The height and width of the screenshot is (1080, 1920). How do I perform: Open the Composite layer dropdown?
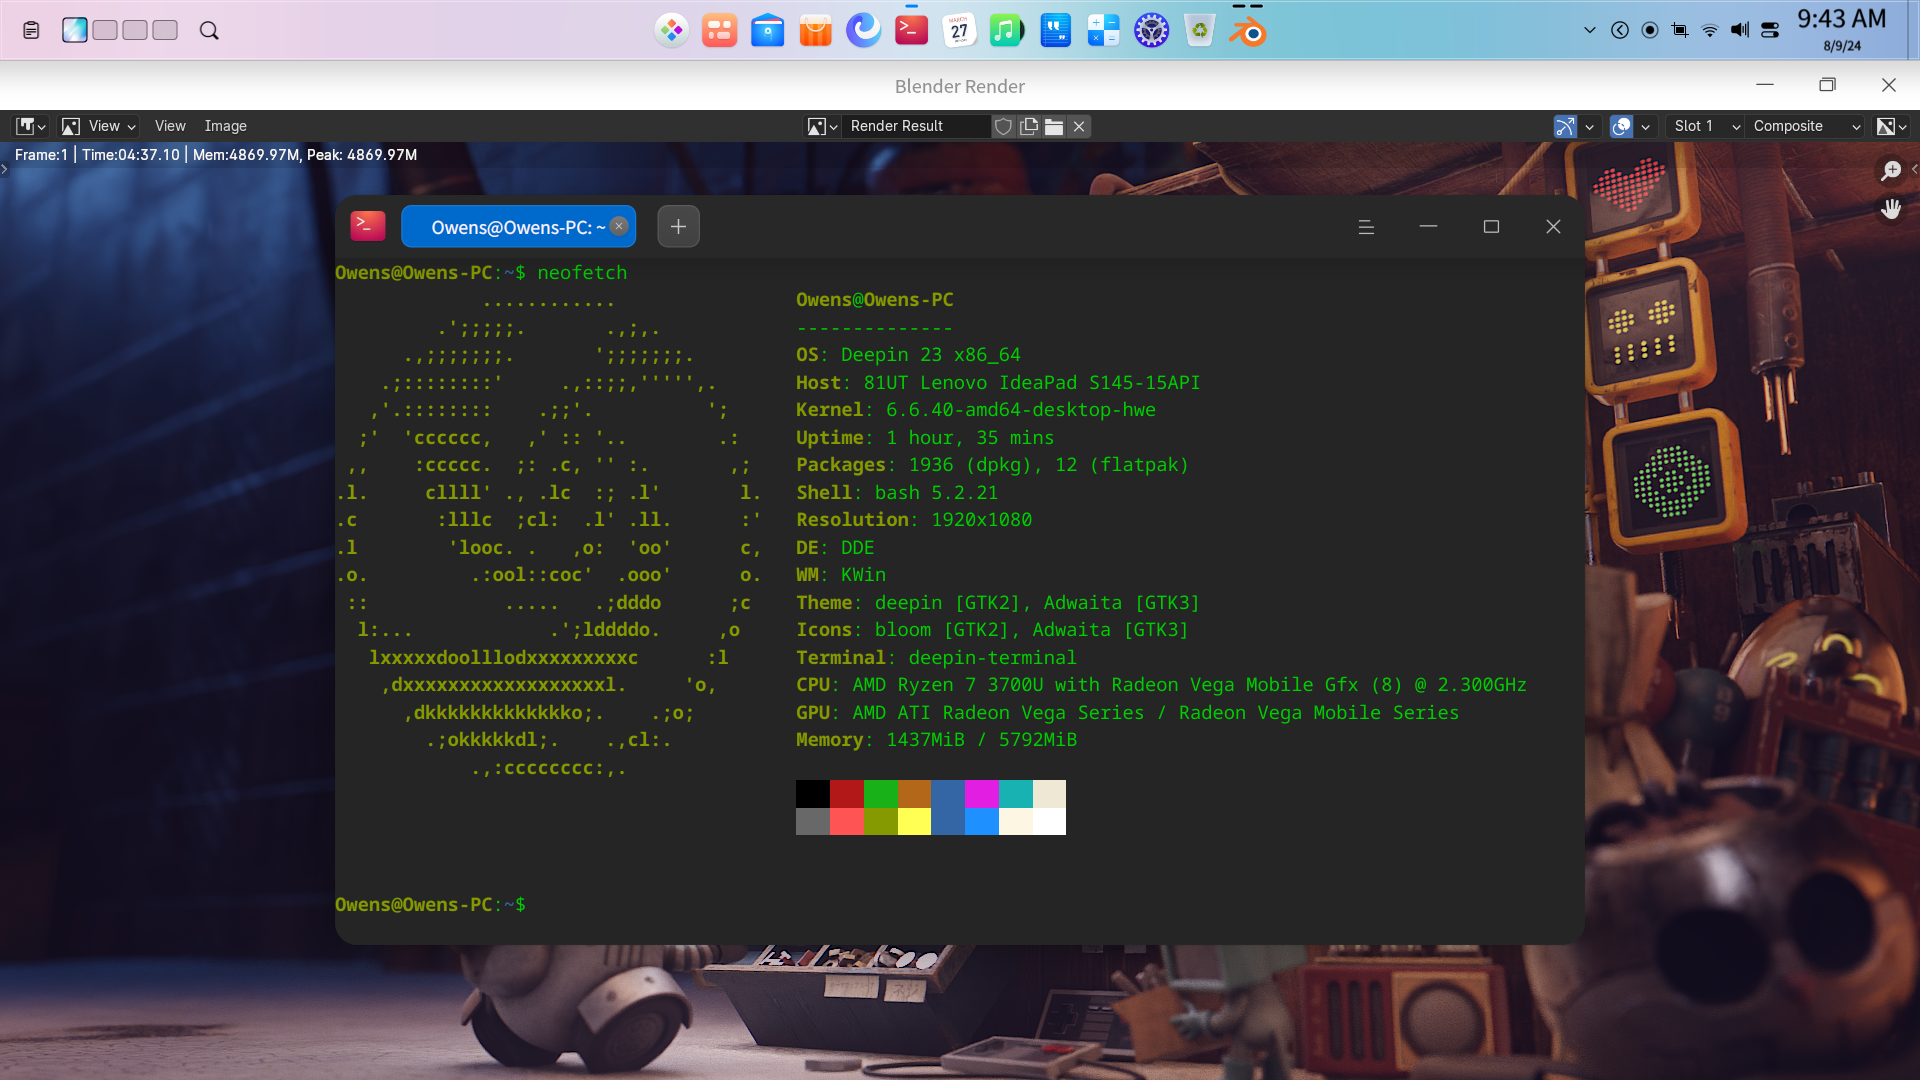(x=1806, y=126)
